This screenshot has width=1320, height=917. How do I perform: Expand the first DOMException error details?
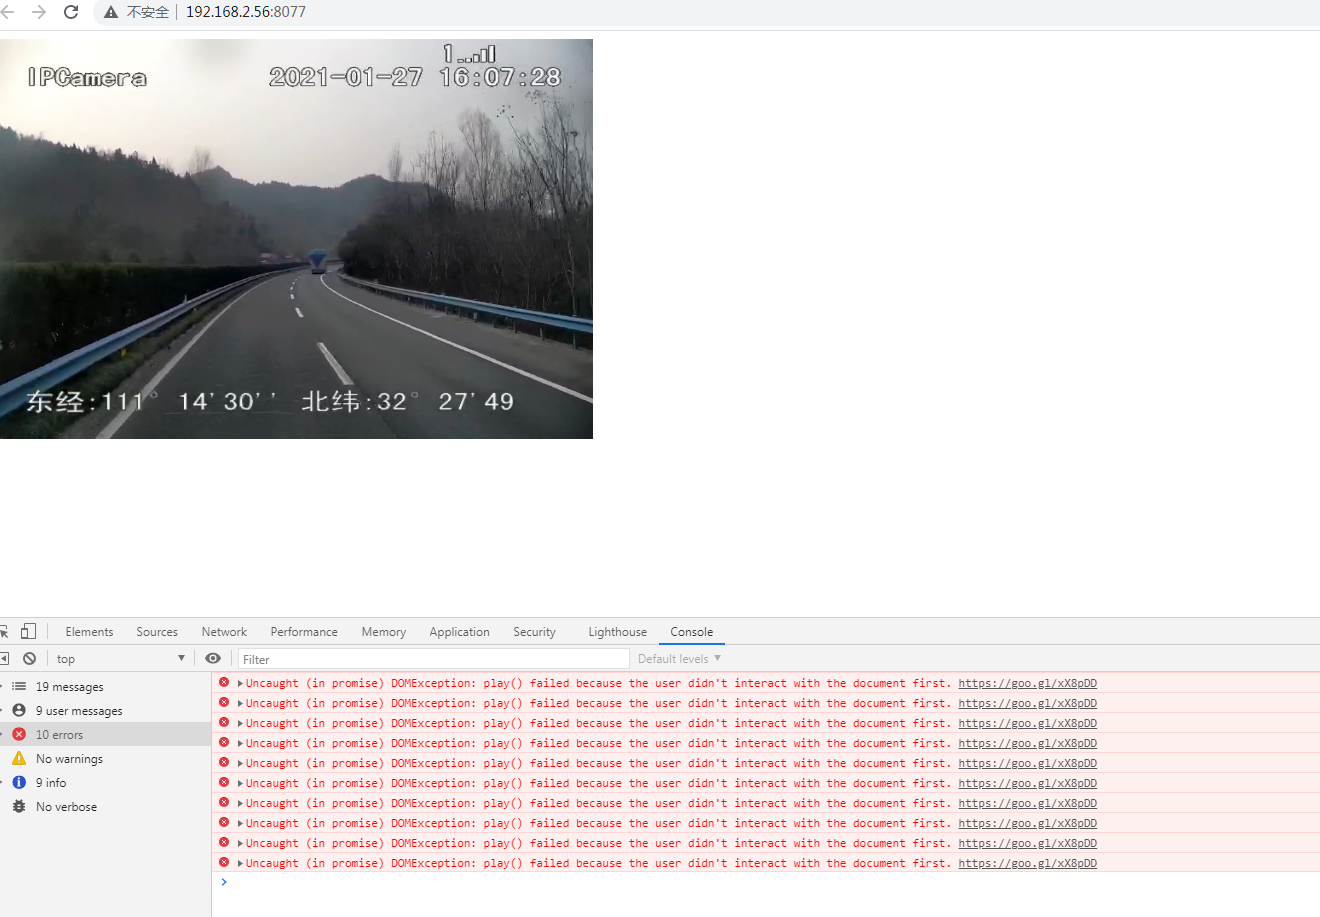[236, 682]
